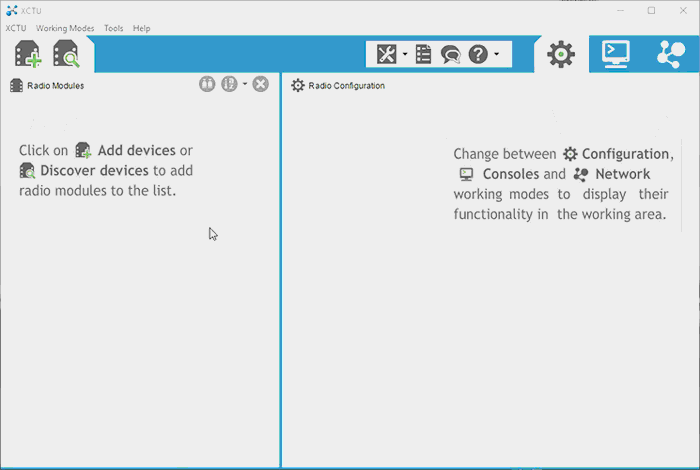Screen dimensions: 700x470
Task: Click the bold "Consoles" hint text
Action: [511, 174]
